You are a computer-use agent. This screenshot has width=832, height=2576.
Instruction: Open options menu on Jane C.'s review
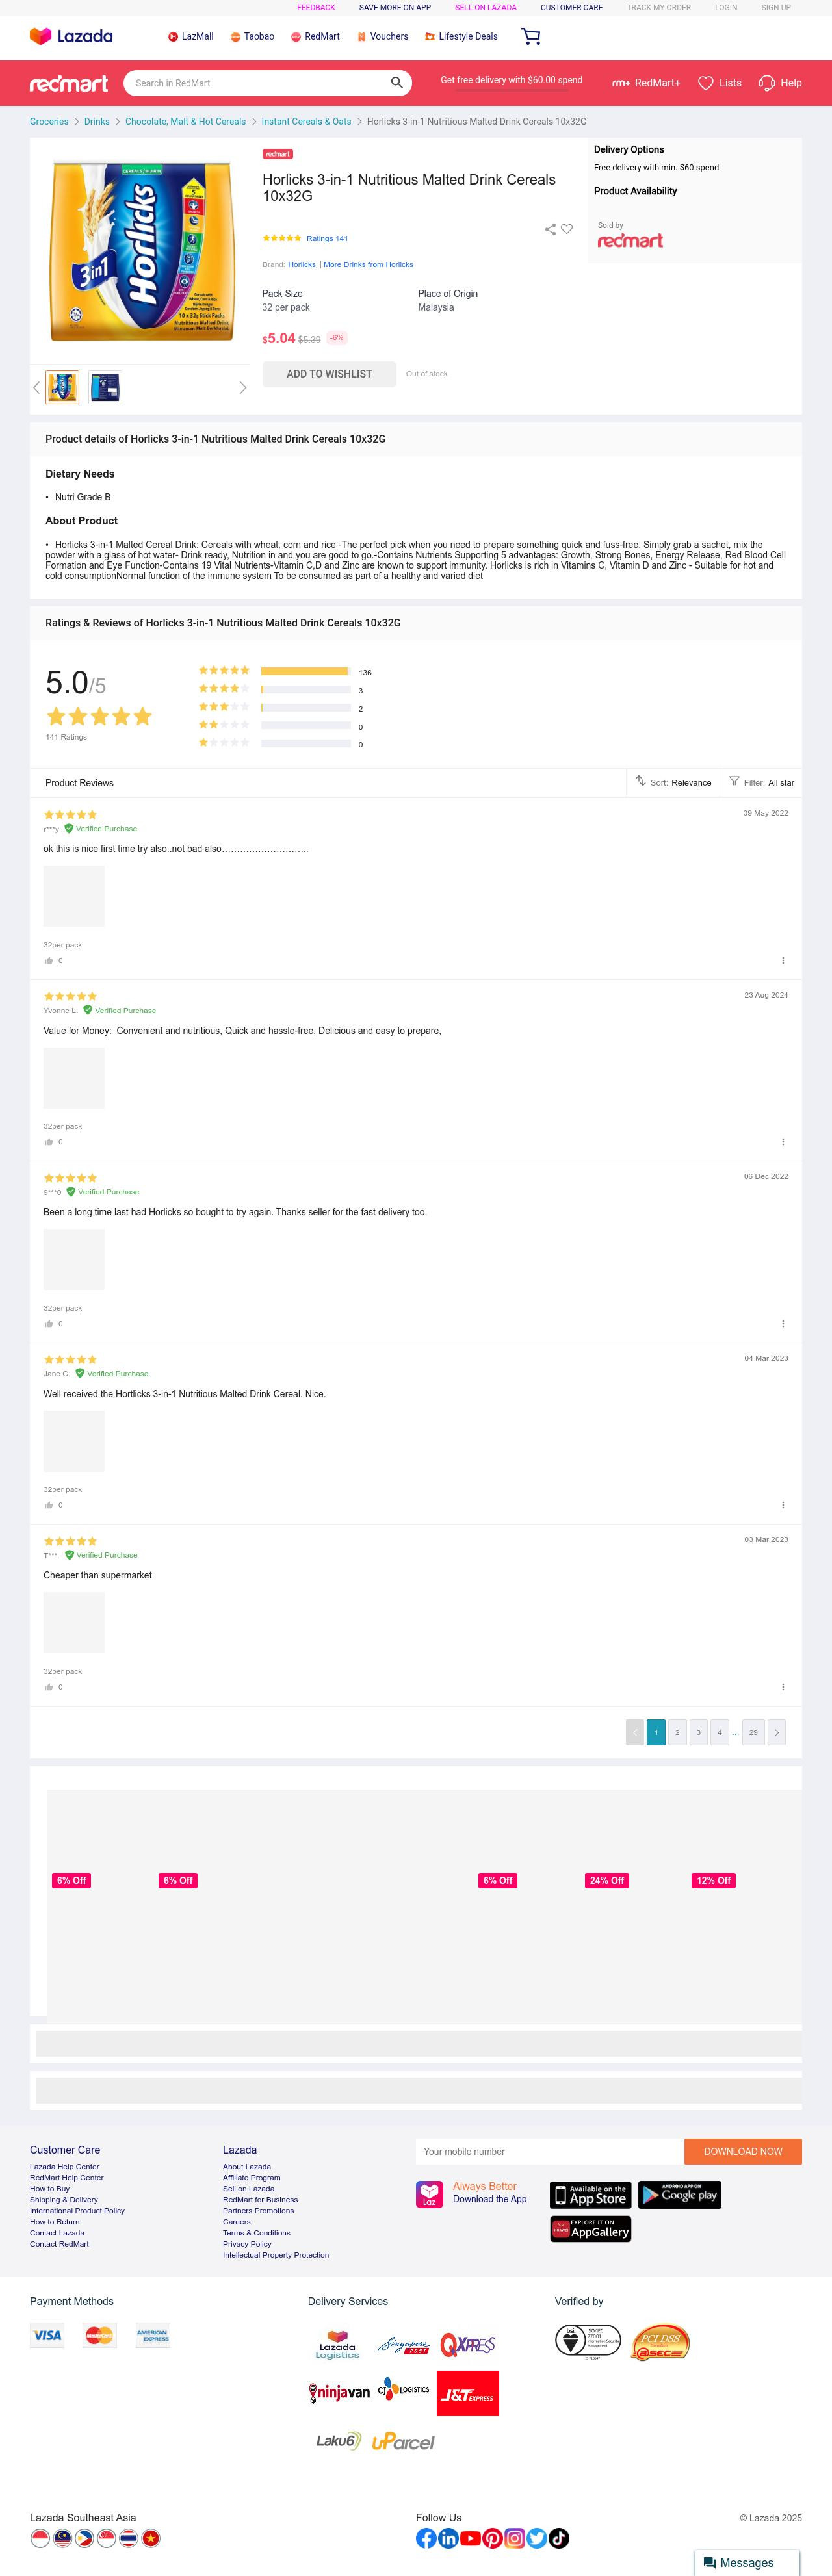coord(783,1505)
